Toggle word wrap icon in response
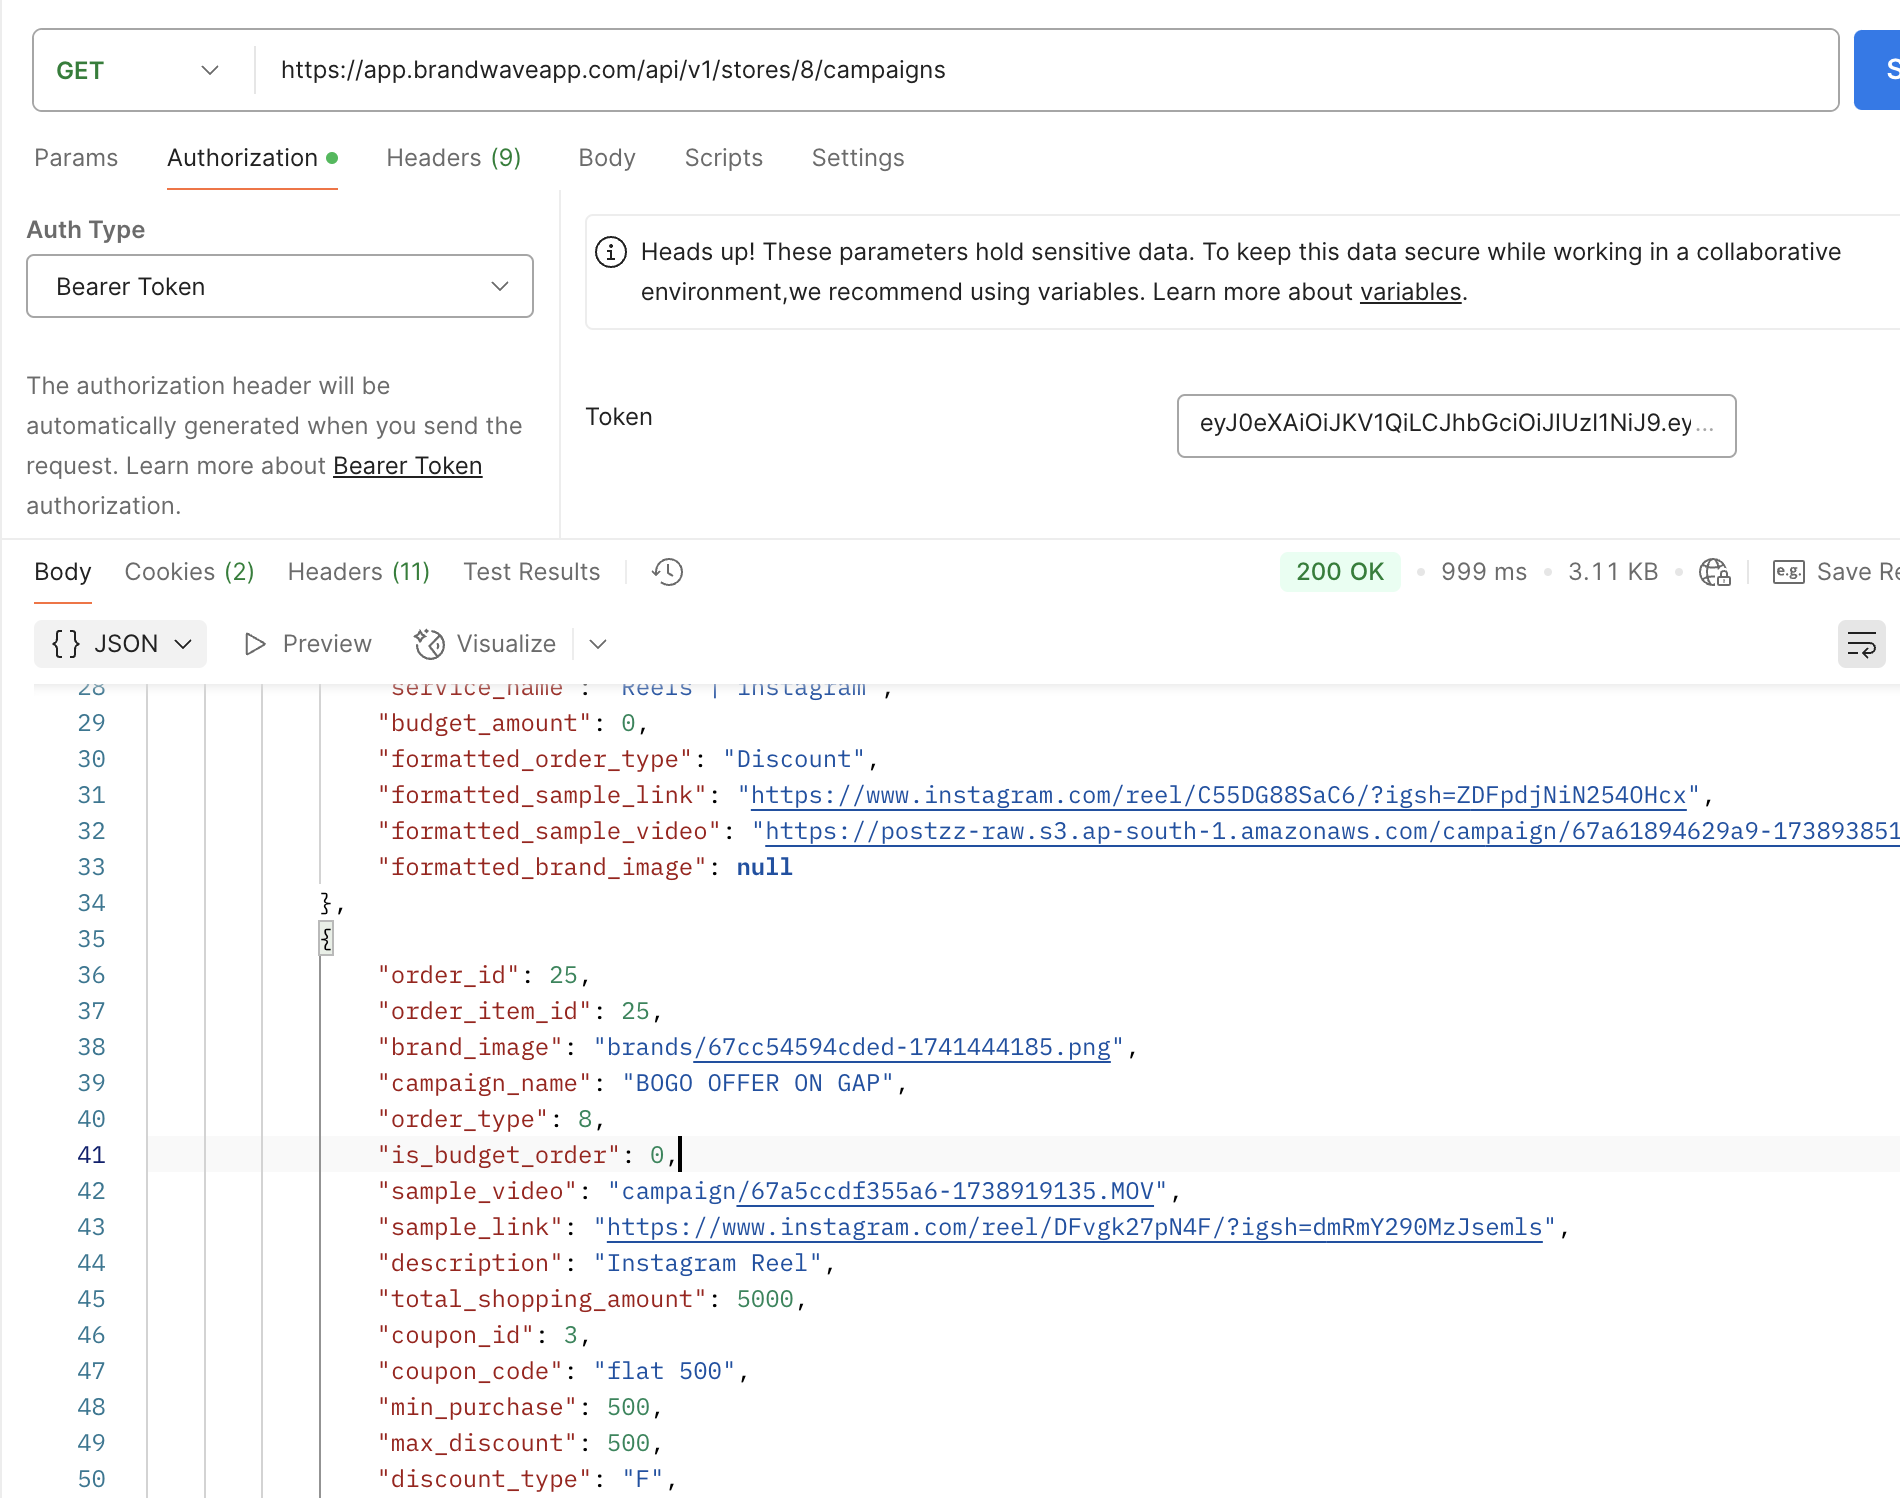 coord(1861,644)
